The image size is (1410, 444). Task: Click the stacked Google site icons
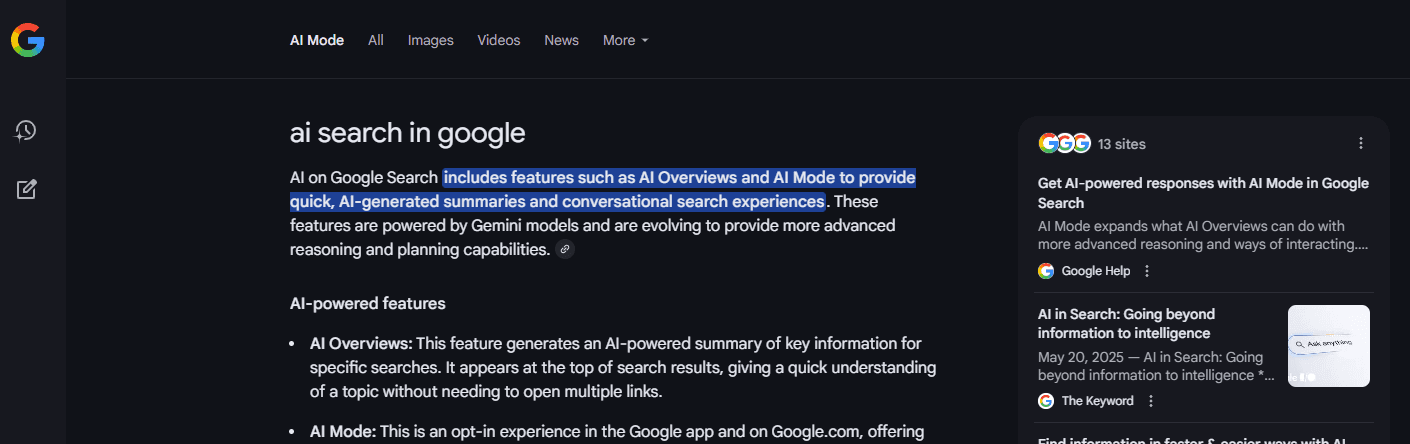pos(1064,144)
